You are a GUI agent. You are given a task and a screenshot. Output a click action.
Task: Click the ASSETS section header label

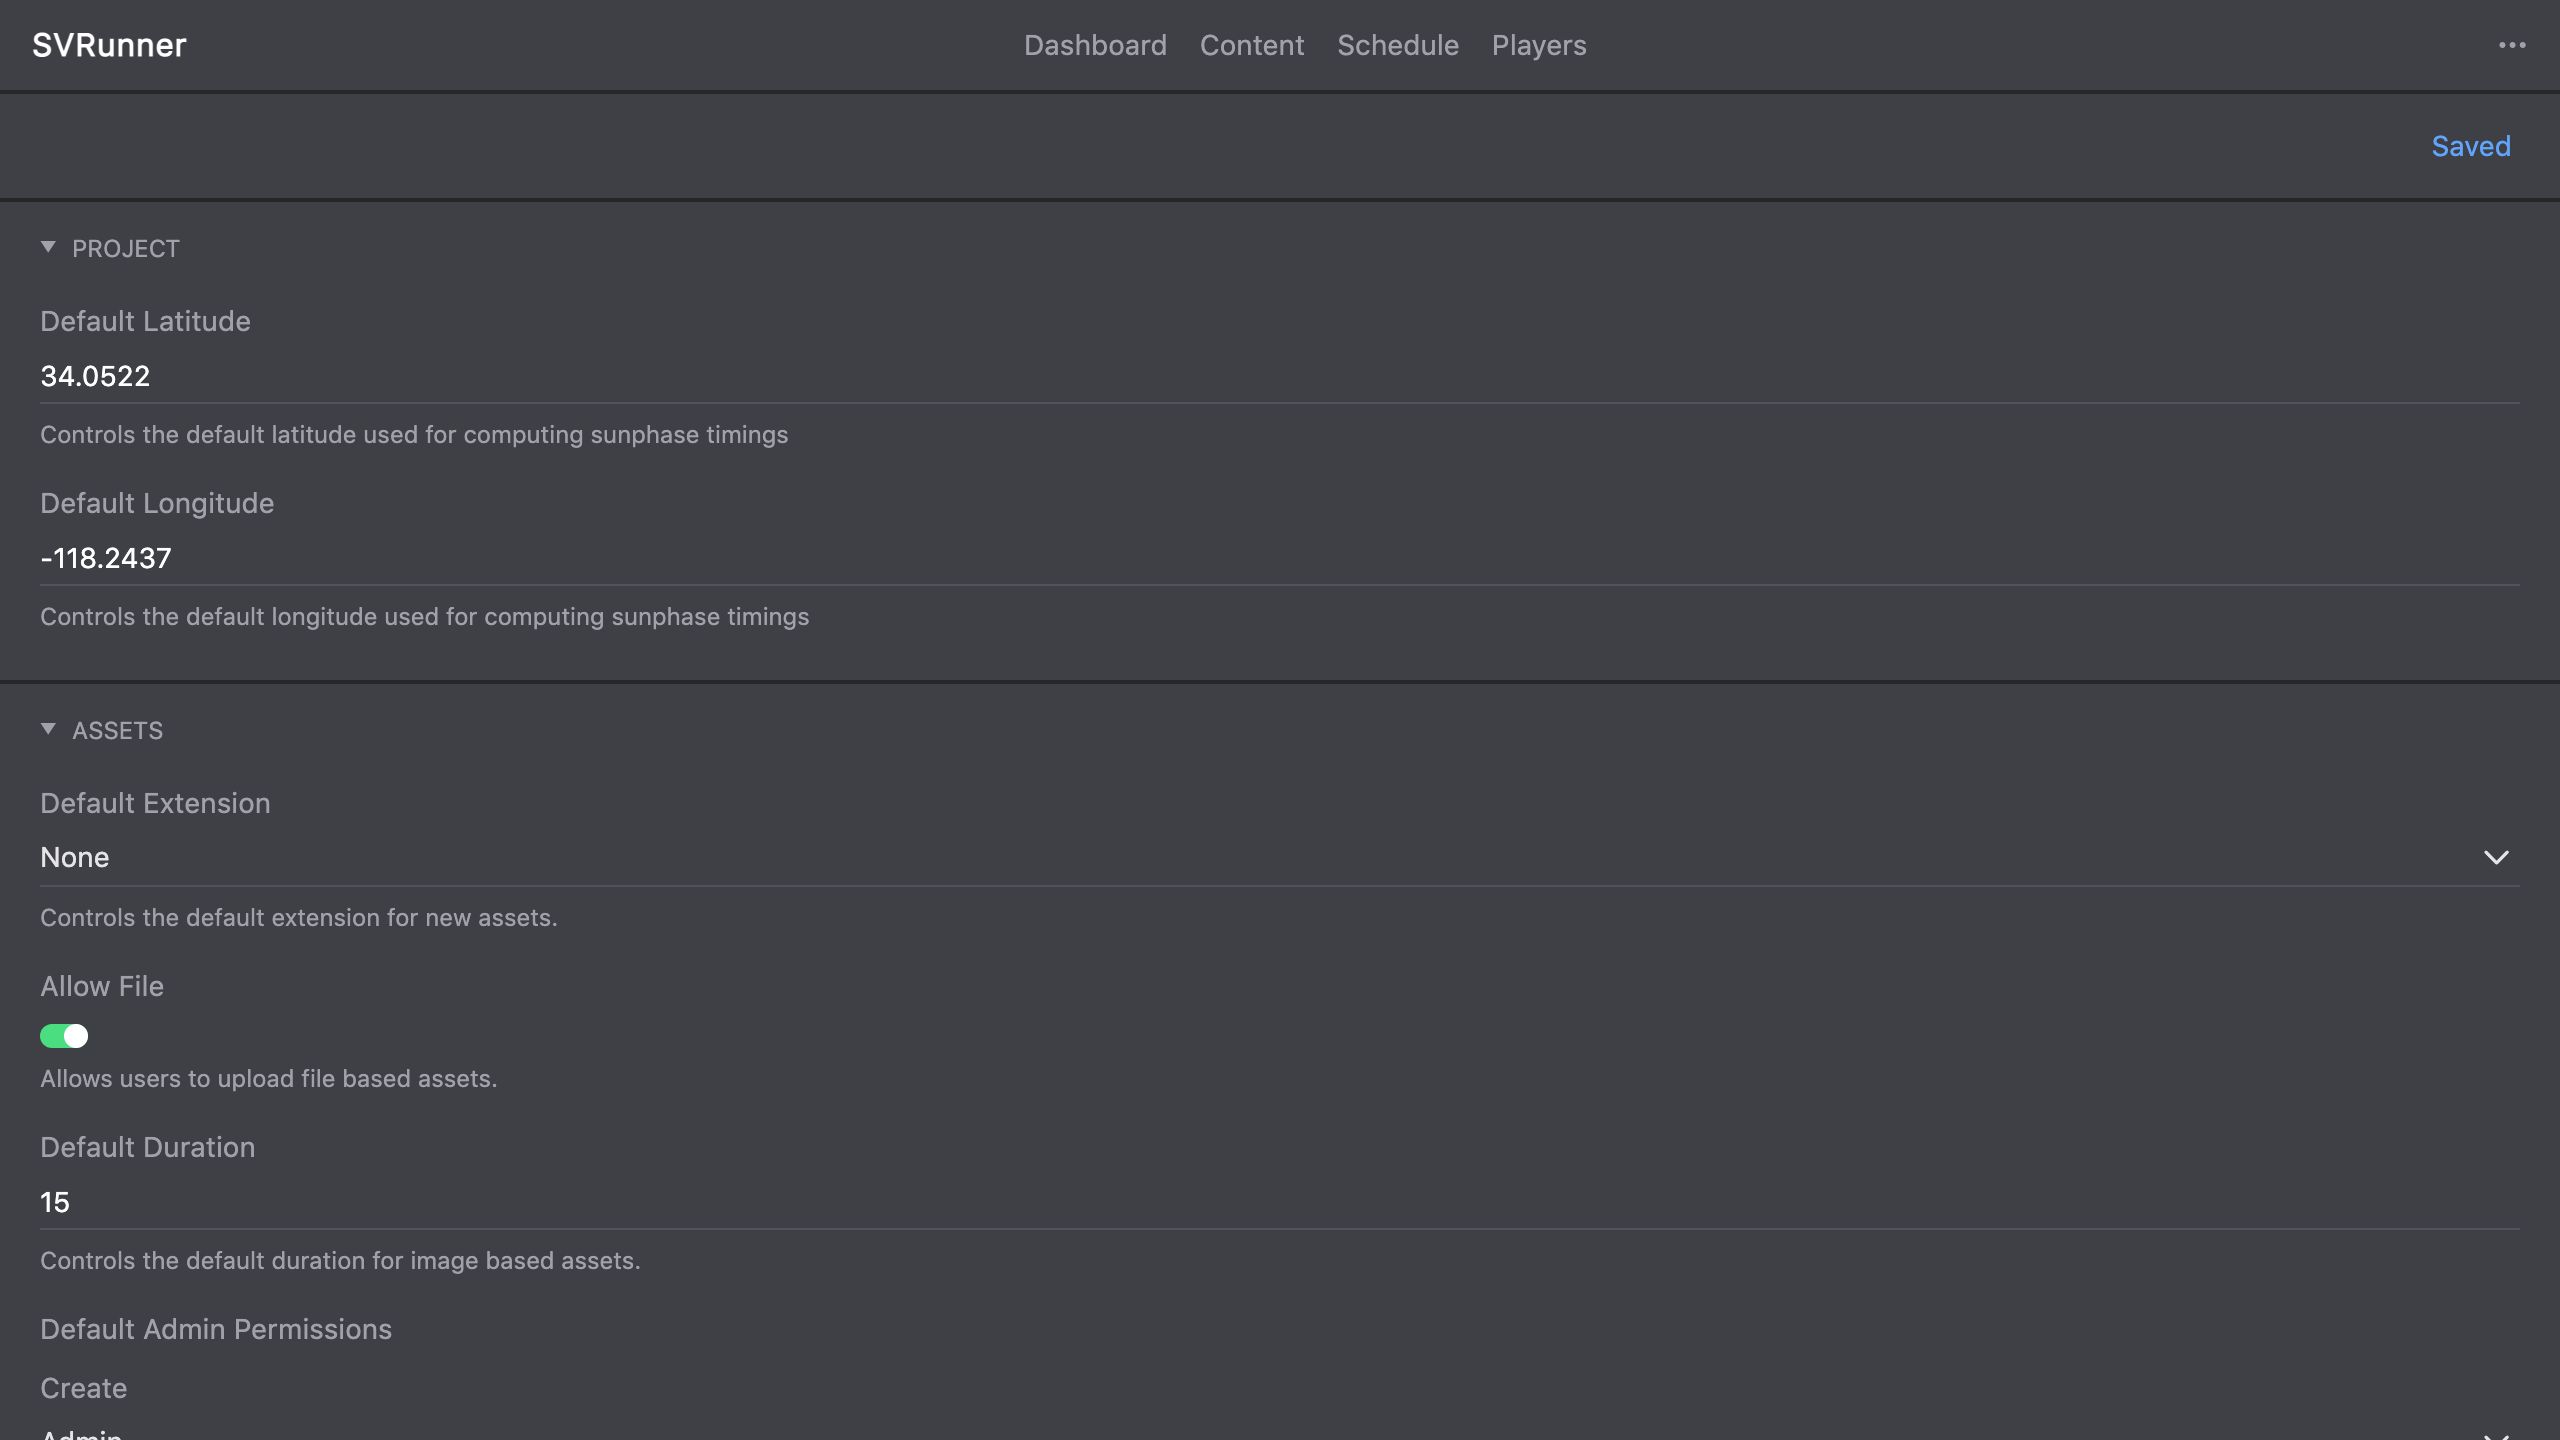[x=117, y=731]
